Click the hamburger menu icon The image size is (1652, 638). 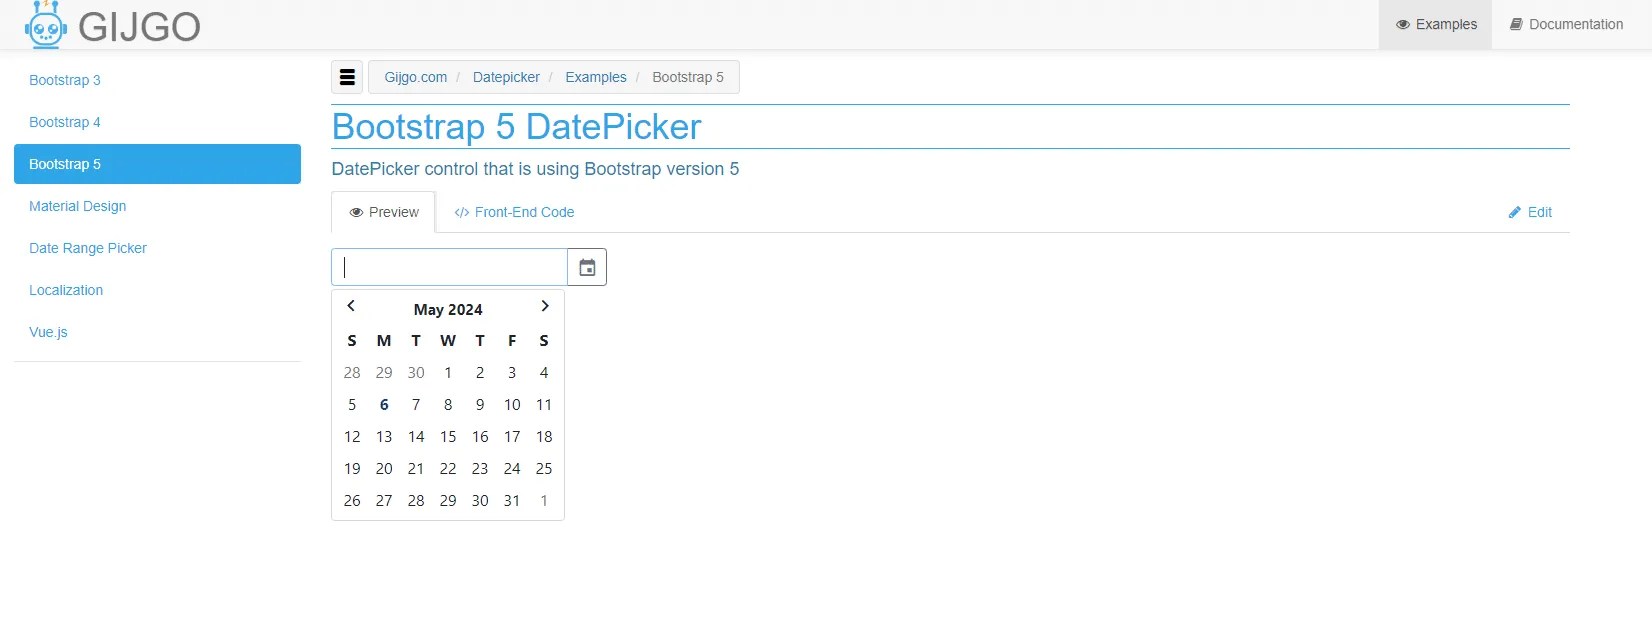(348, 77)
